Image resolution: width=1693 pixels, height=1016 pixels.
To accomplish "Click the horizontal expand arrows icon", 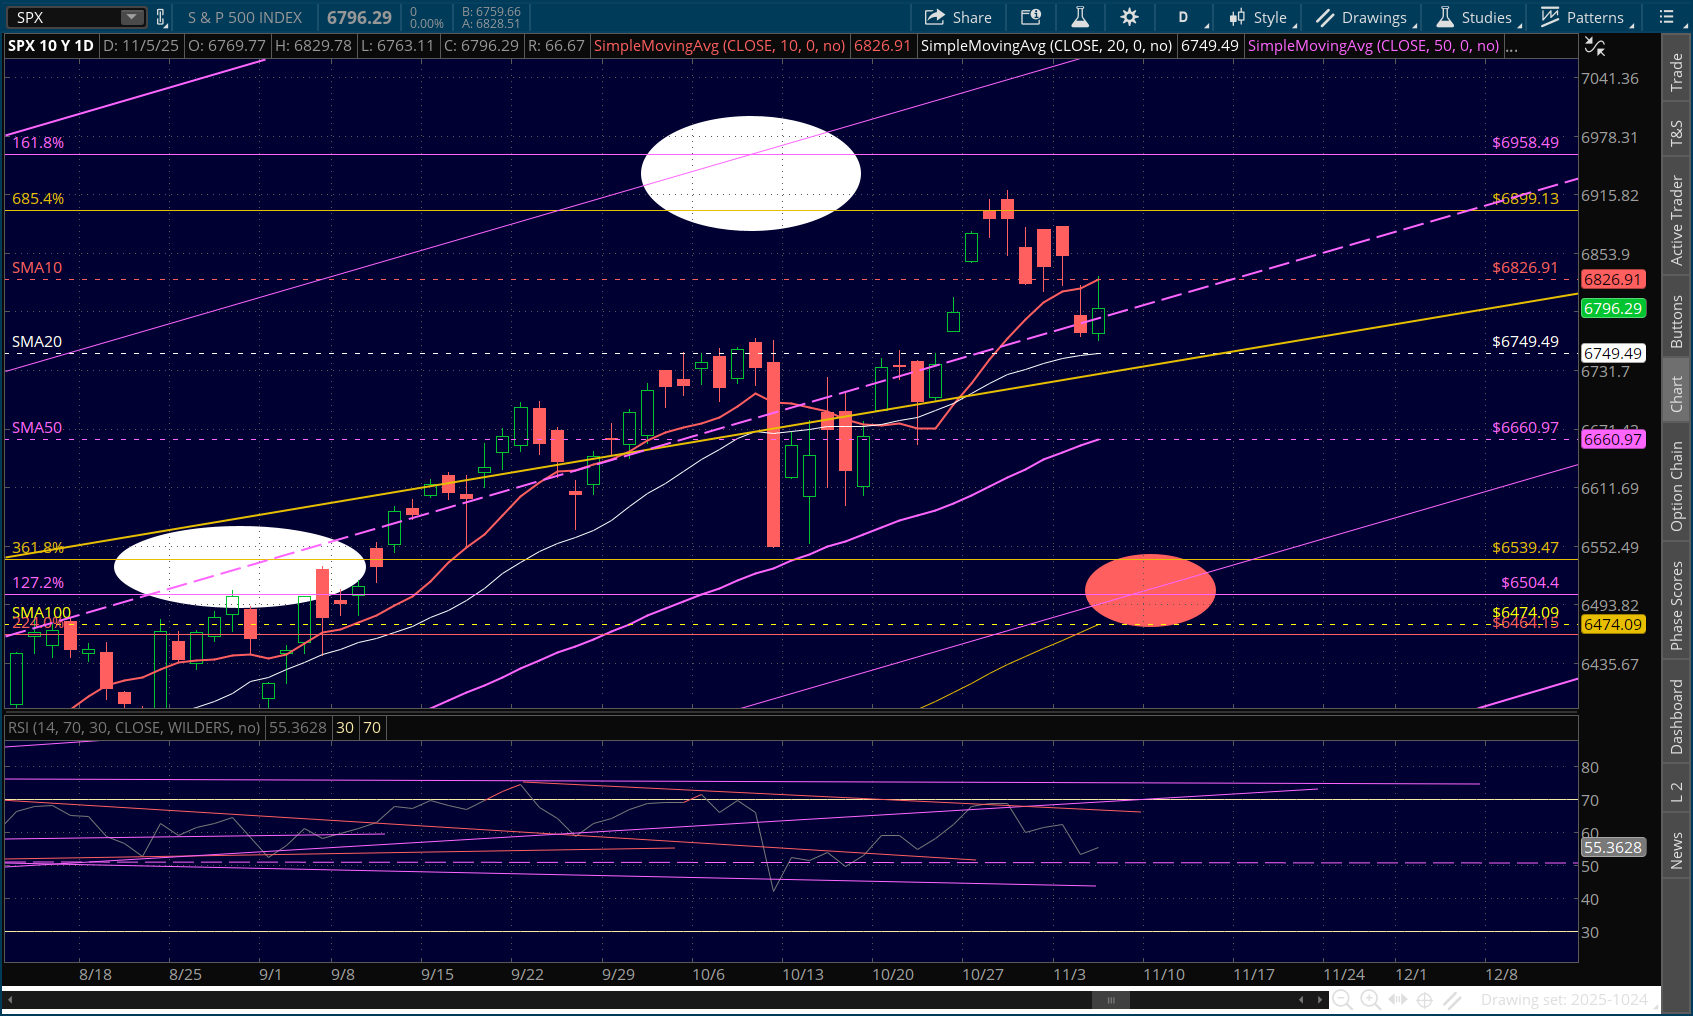I will 1397,1000.
